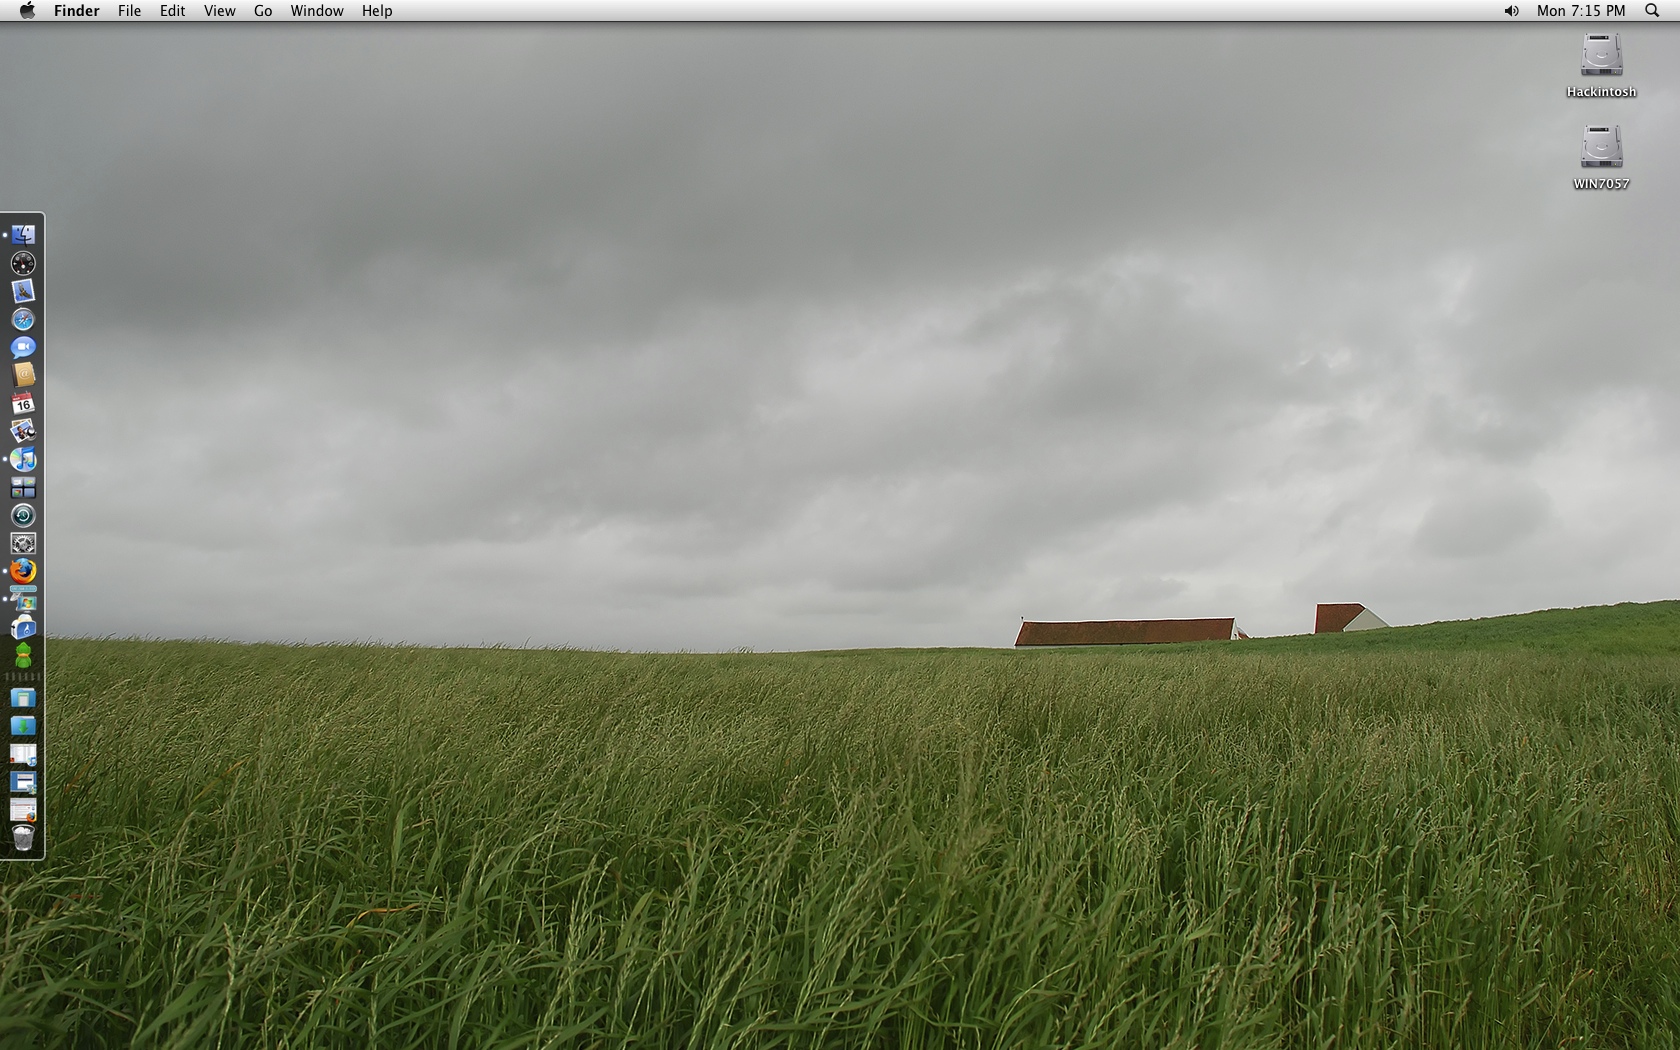Open System Preferences in the Dock
The image size is (1680, 1050).
[23, 543]
